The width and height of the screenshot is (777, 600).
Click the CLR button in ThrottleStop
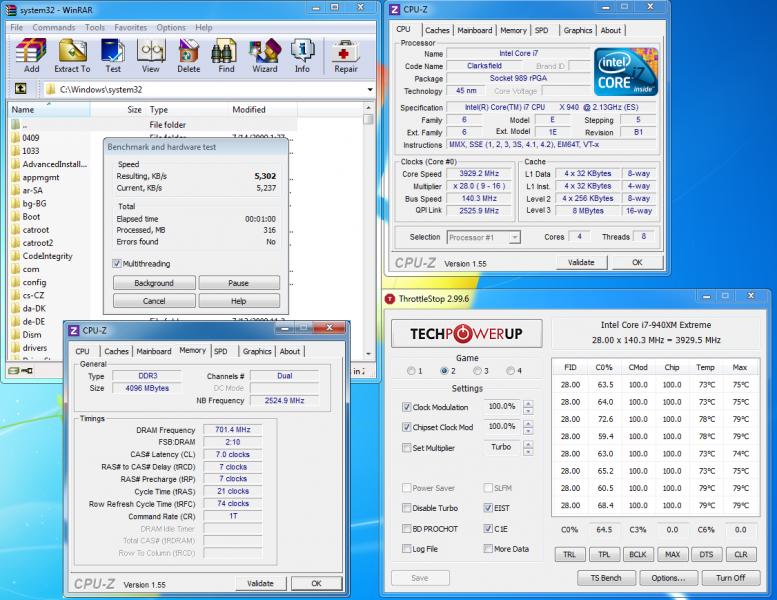click(741, 554)
